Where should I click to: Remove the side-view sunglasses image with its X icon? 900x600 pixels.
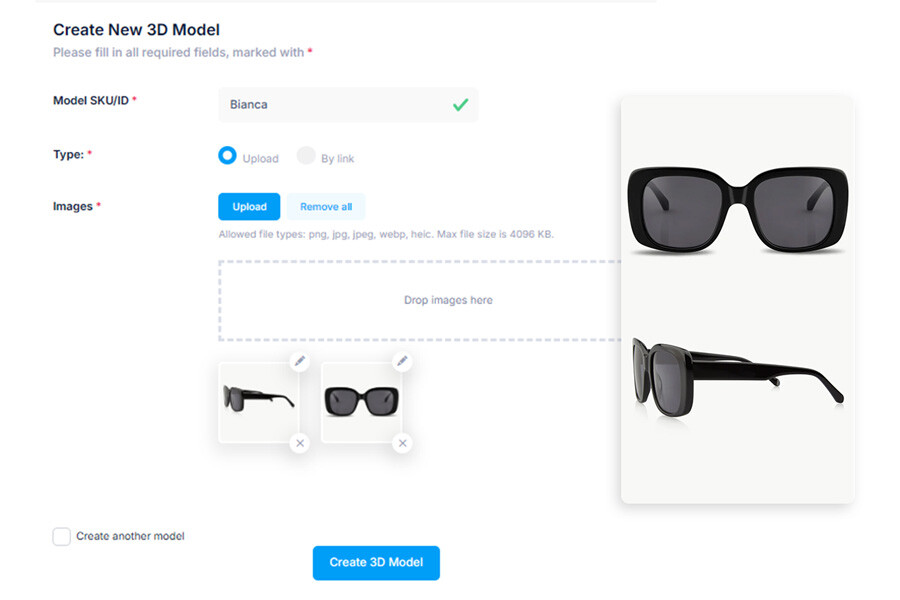pyautogui.click(x=299, y=443)
